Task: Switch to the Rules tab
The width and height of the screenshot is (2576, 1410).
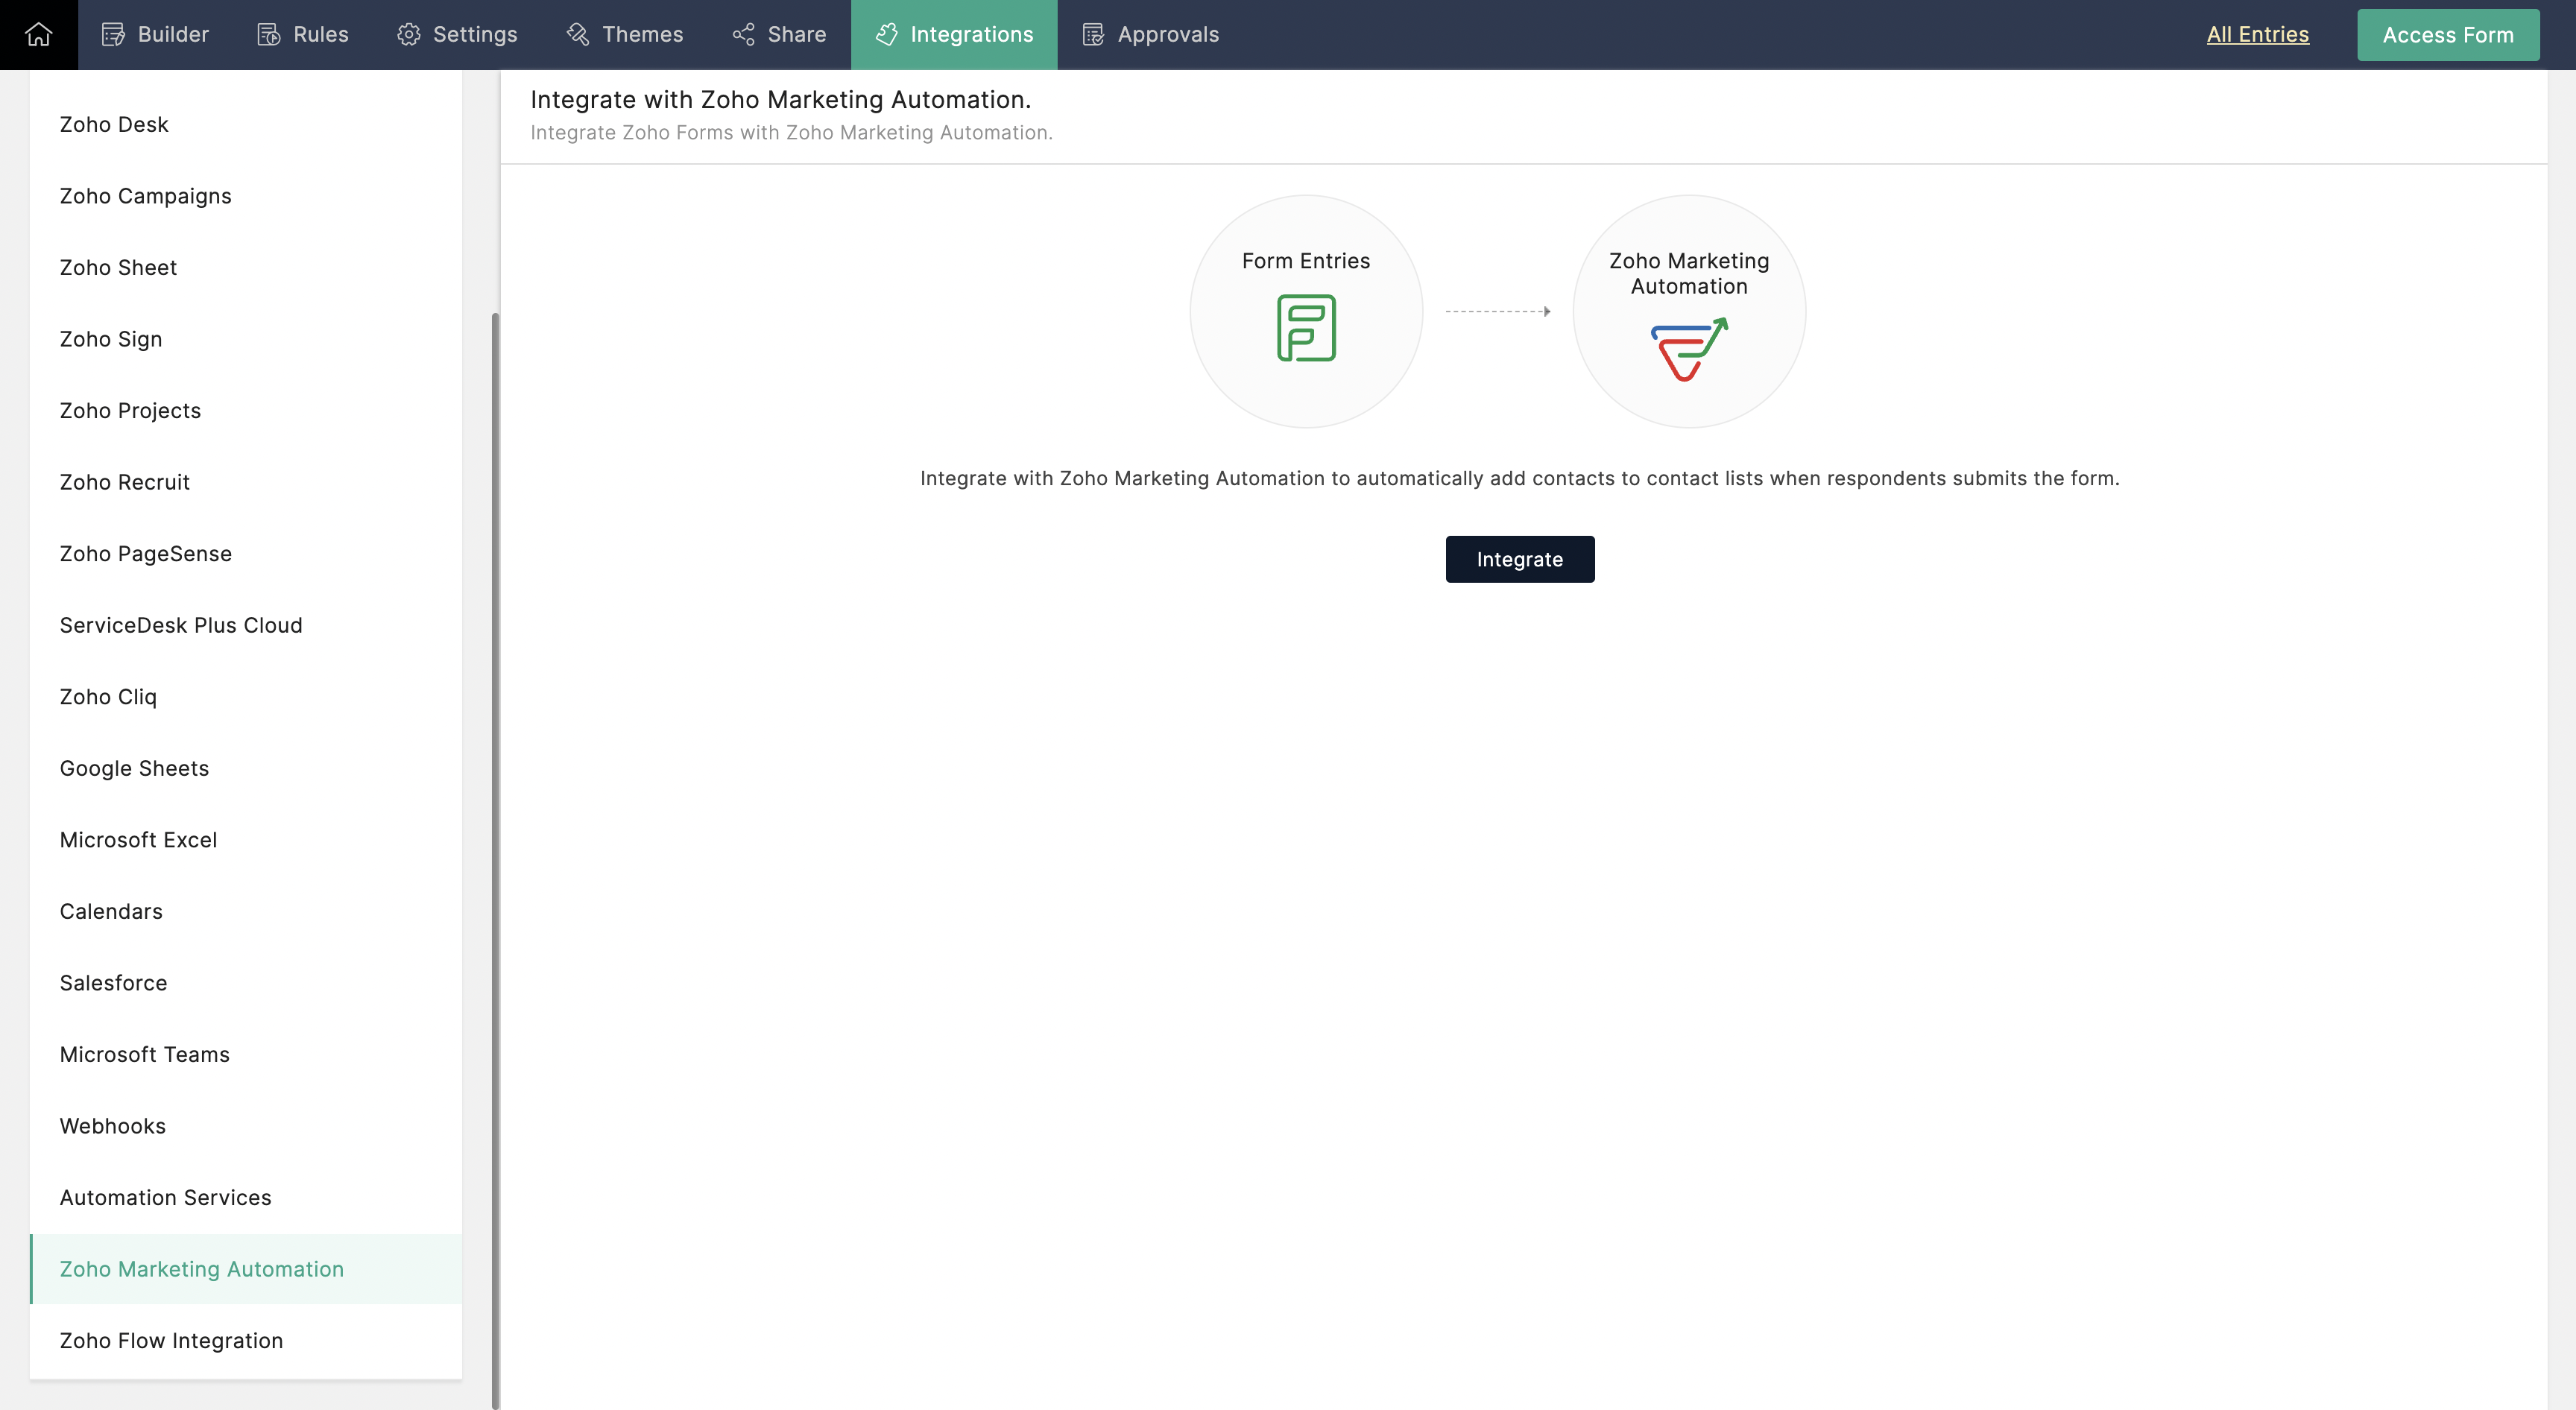Action: 303,34
